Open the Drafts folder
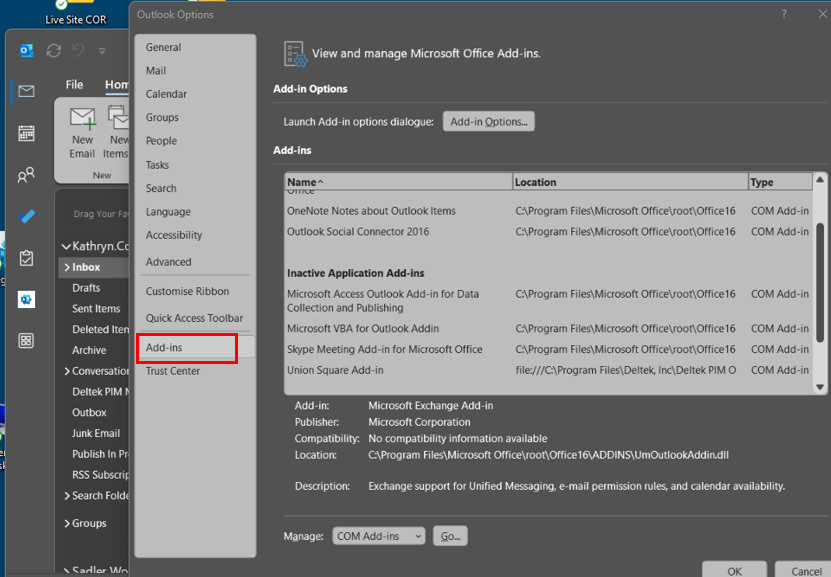Screen dimensions: 831x577 [86, 288]
